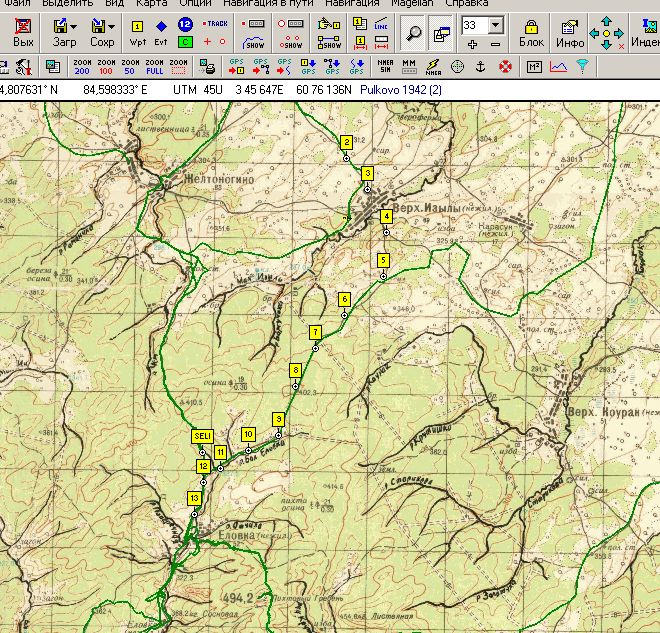Open the Справка help menu
Screen dimensions: 660x633
466,3
